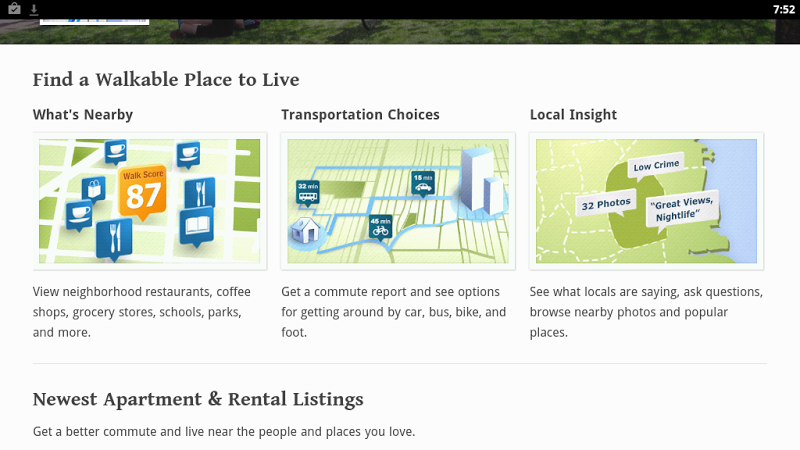The width and height of the screenshot is (800, 450).
Task: Click the house icon on transportation map
Action: (305, 231)
